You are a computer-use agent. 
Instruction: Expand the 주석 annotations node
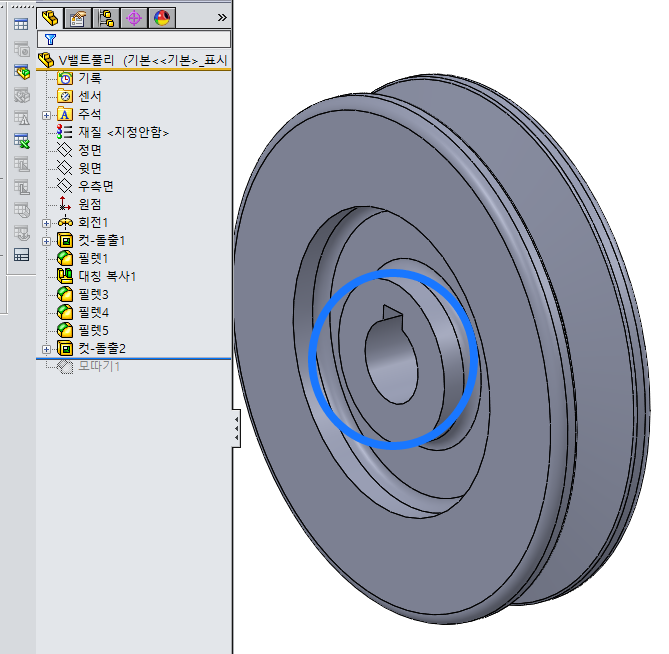tap(47, 115)
